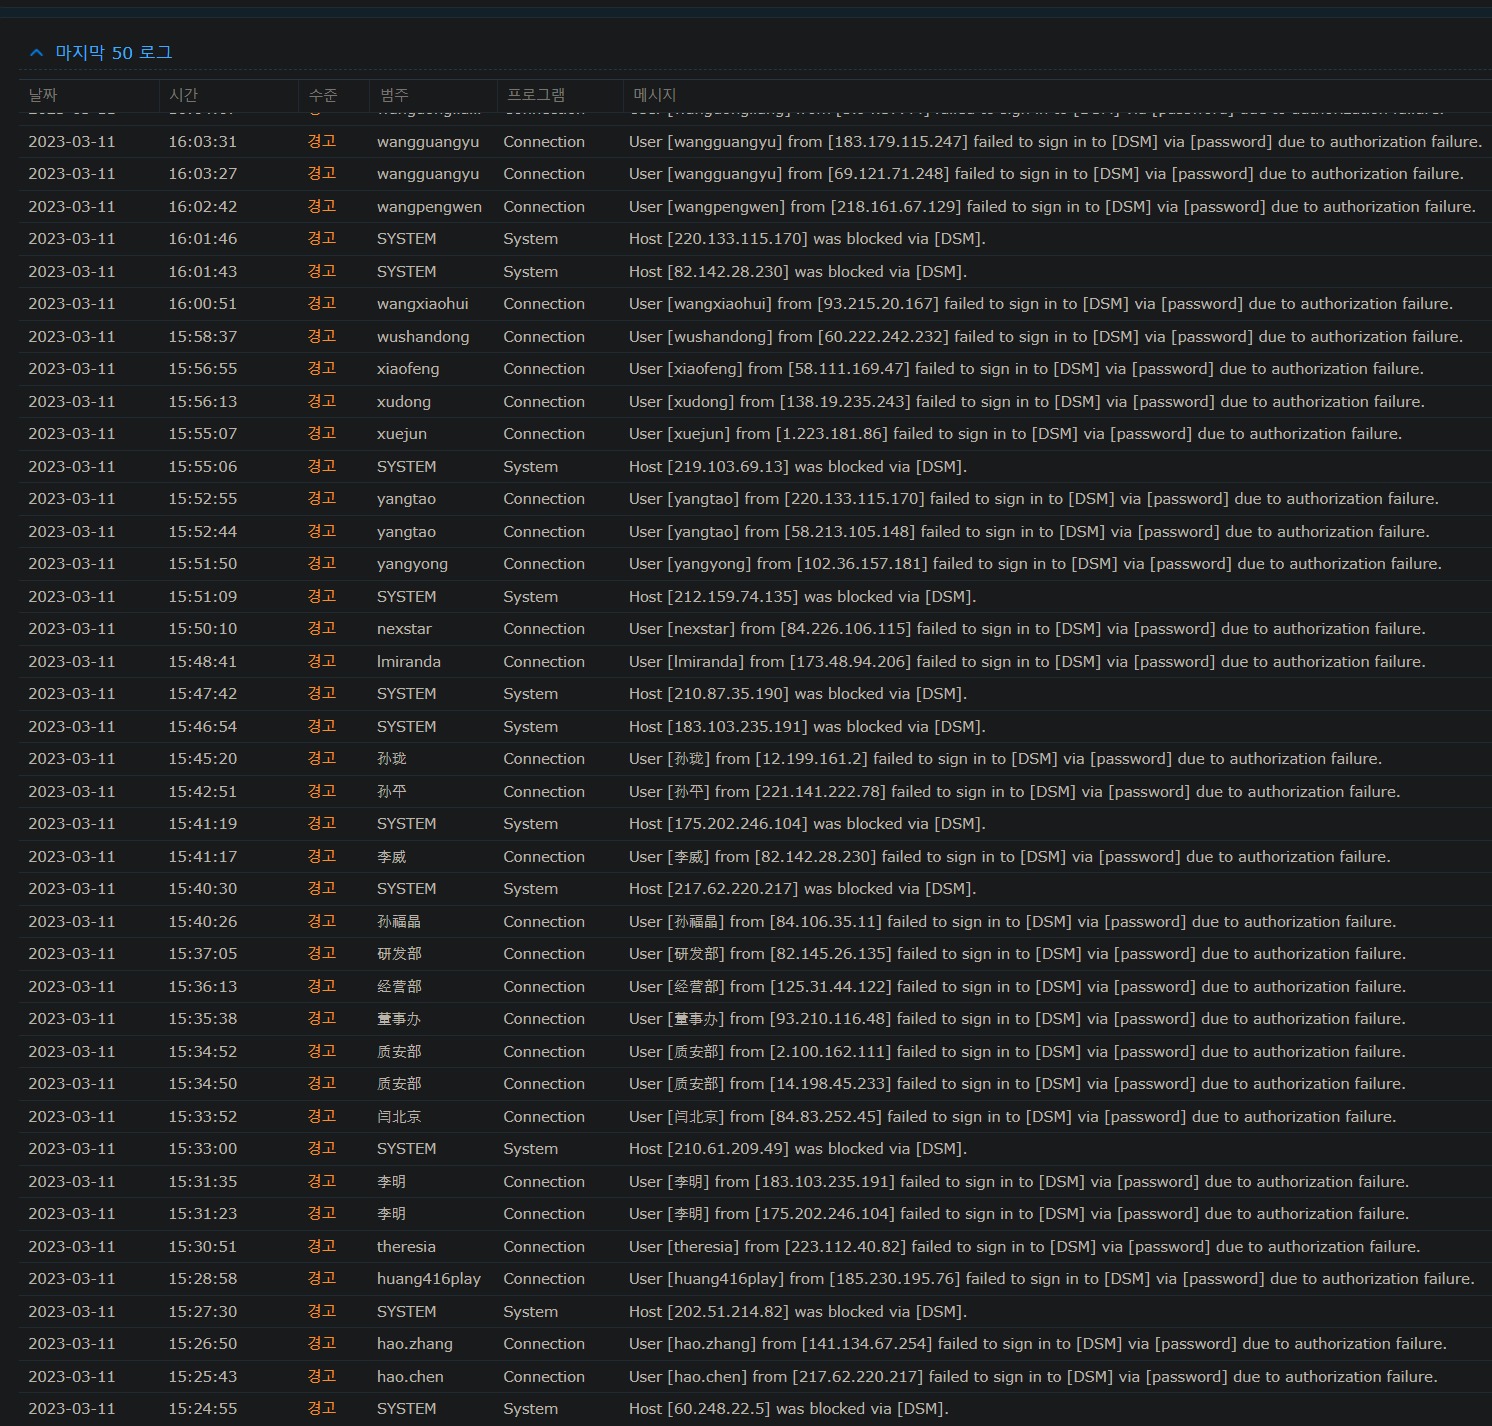Click message 'Host [212.159.74.135] was blocked'
The image size is (1492, 1426).
[803, 597]
